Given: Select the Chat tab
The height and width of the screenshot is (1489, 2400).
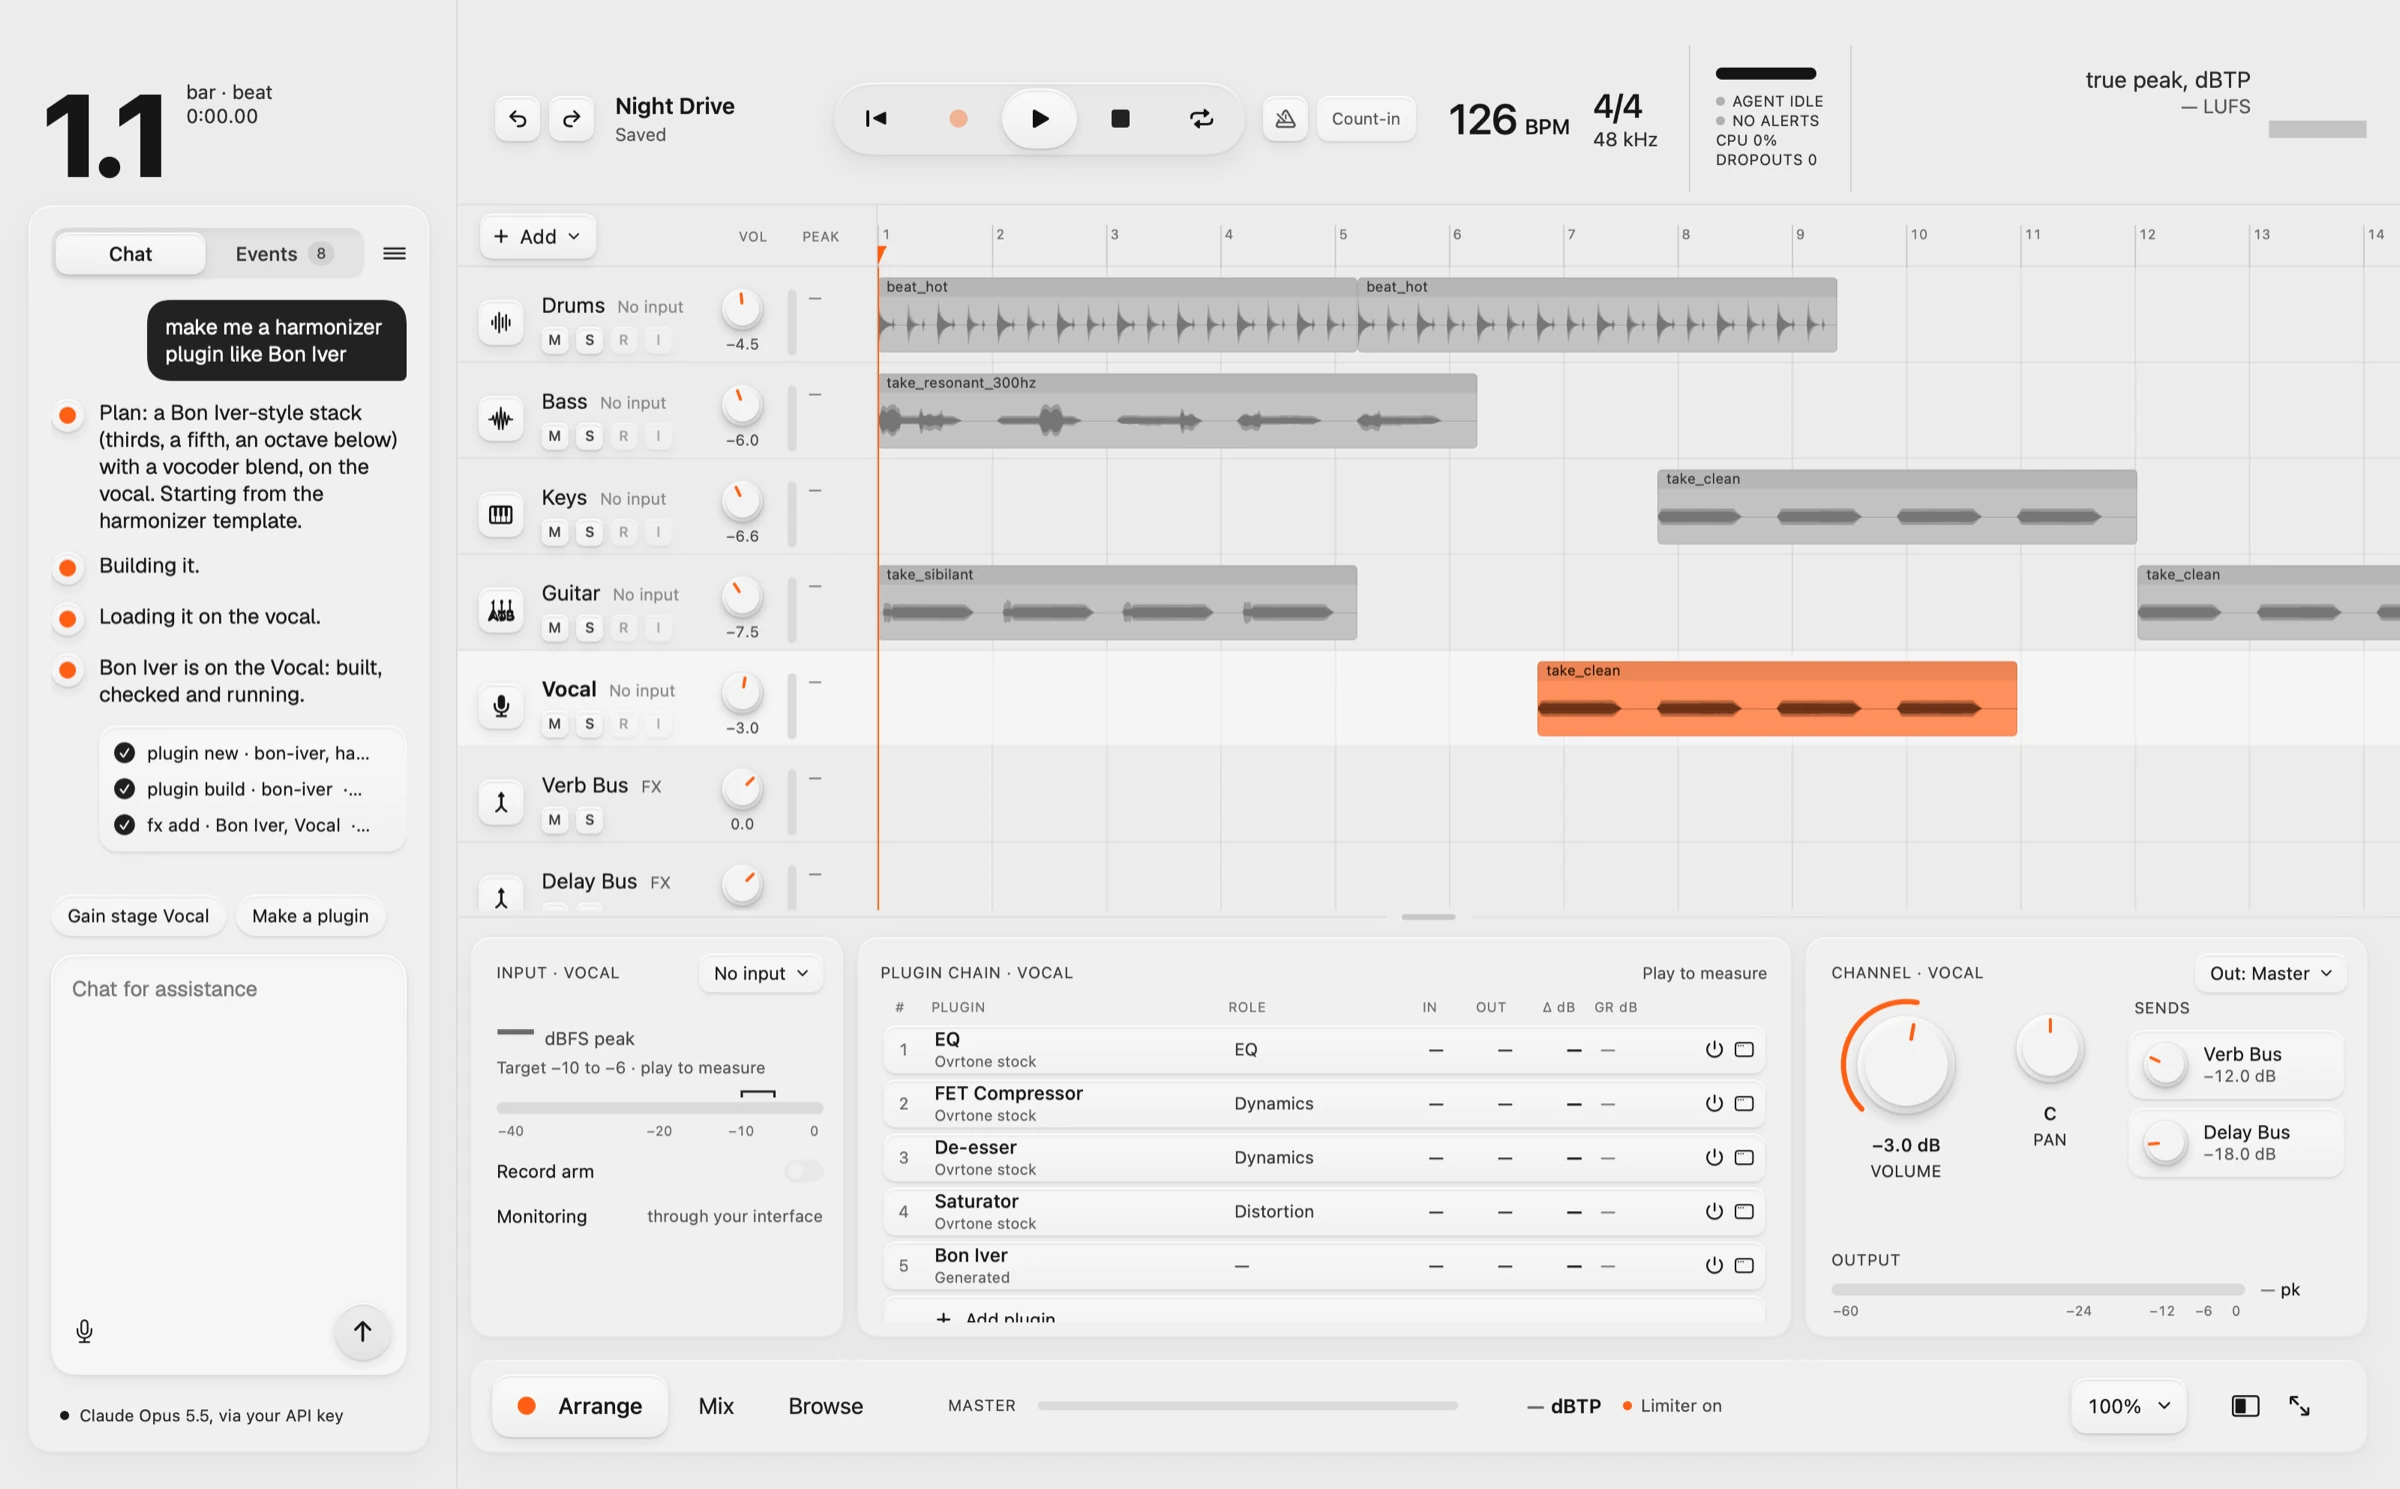Looking at the screenshot, I should 130,254.
